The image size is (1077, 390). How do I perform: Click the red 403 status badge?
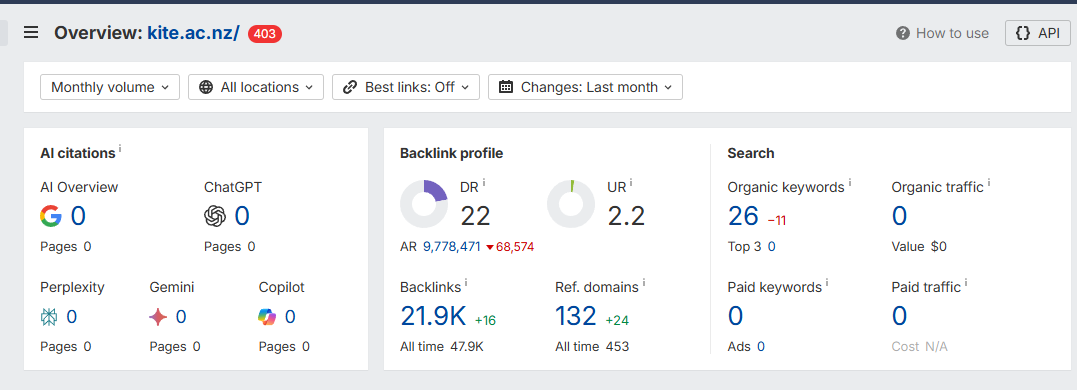(x=264, y=34)
